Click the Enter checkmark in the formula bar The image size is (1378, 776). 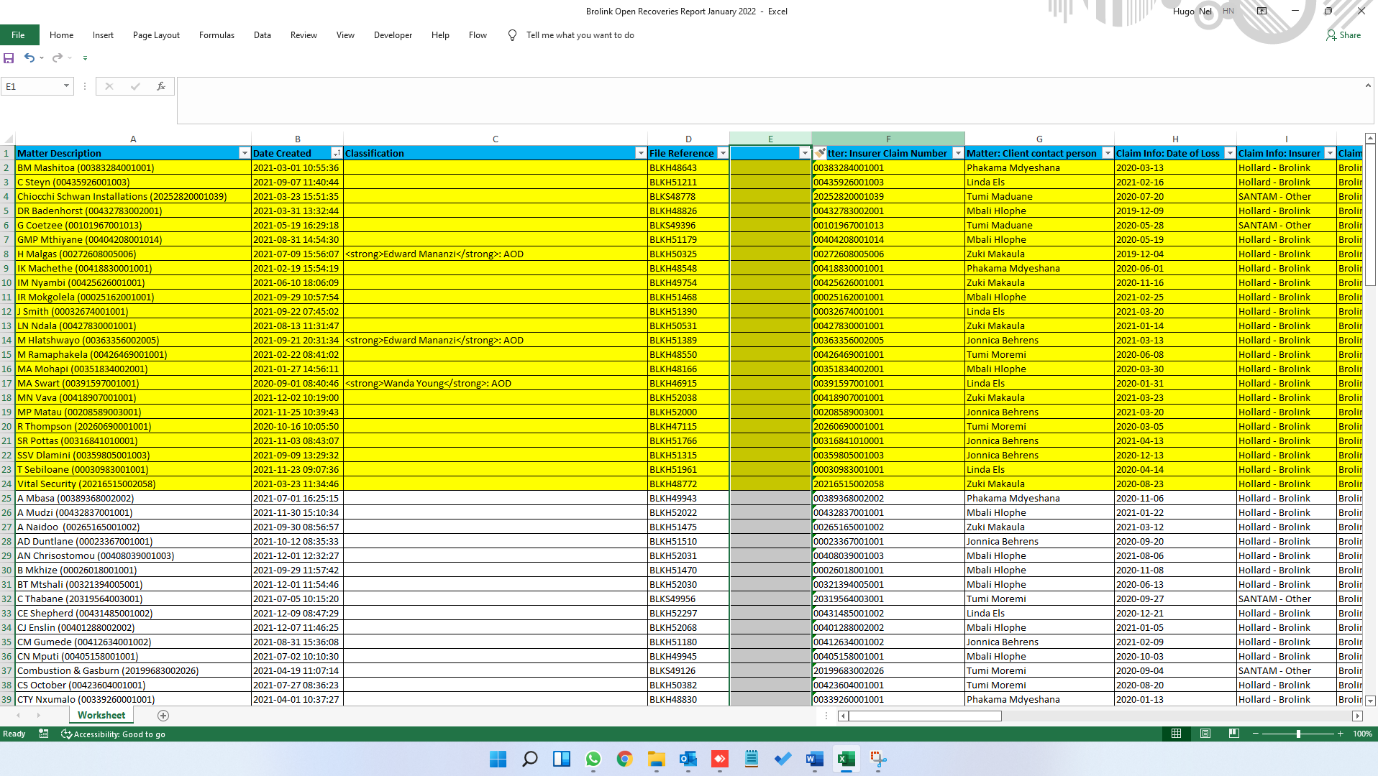point(135,87)
